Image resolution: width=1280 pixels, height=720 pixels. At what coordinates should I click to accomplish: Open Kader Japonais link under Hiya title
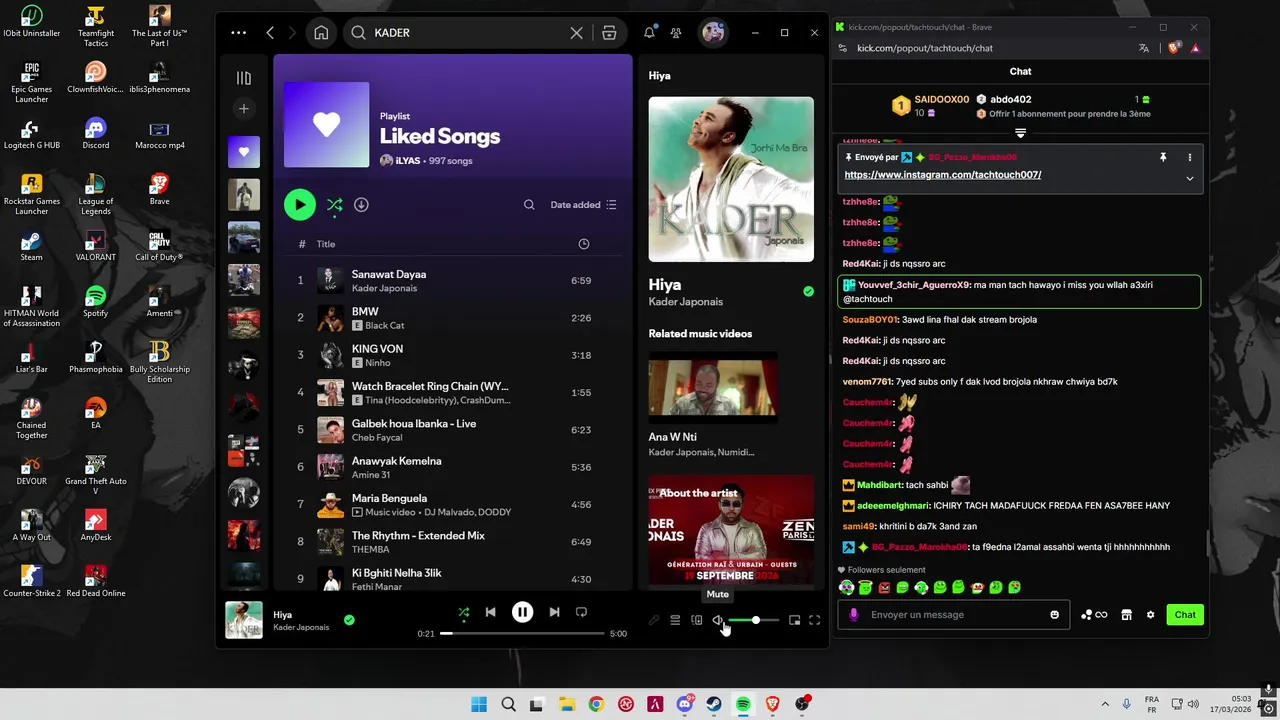tap(686, 302)
